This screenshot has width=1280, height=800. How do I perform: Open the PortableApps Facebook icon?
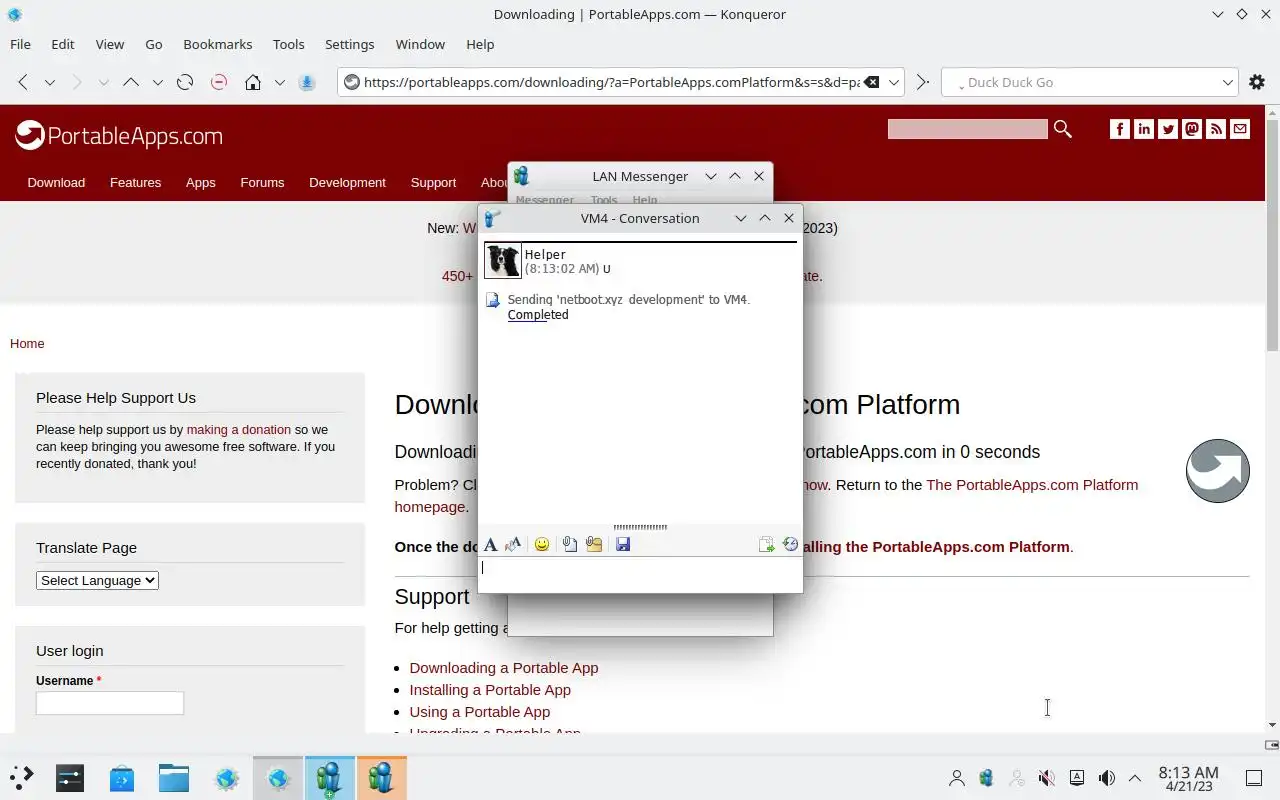click(1120, 129)
